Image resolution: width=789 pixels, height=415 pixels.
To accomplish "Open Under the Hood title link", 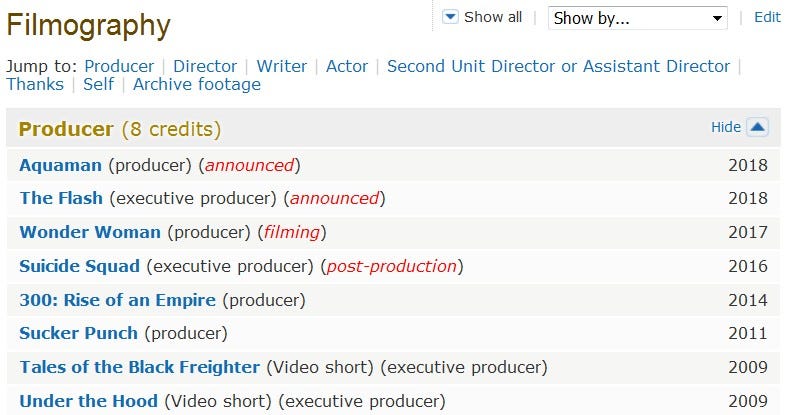I will tap(88, 401).
